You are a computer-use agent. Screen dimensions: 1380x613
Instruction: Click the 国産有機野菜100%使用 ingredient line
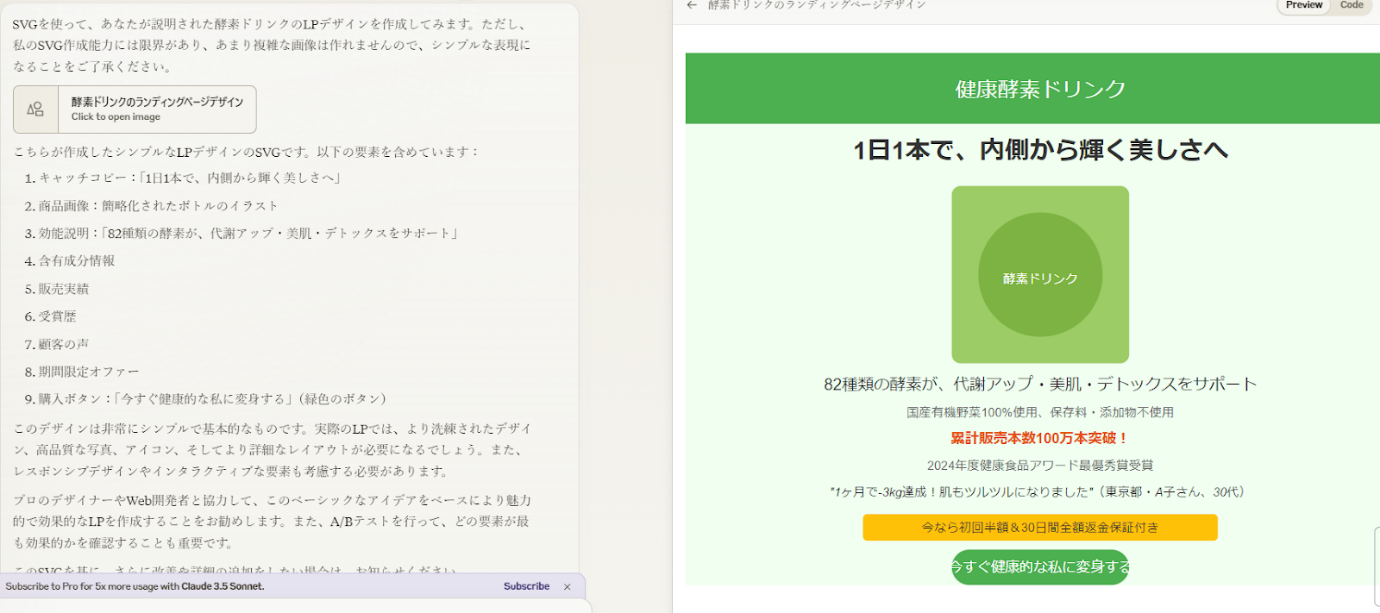[x=1040, y=412]
